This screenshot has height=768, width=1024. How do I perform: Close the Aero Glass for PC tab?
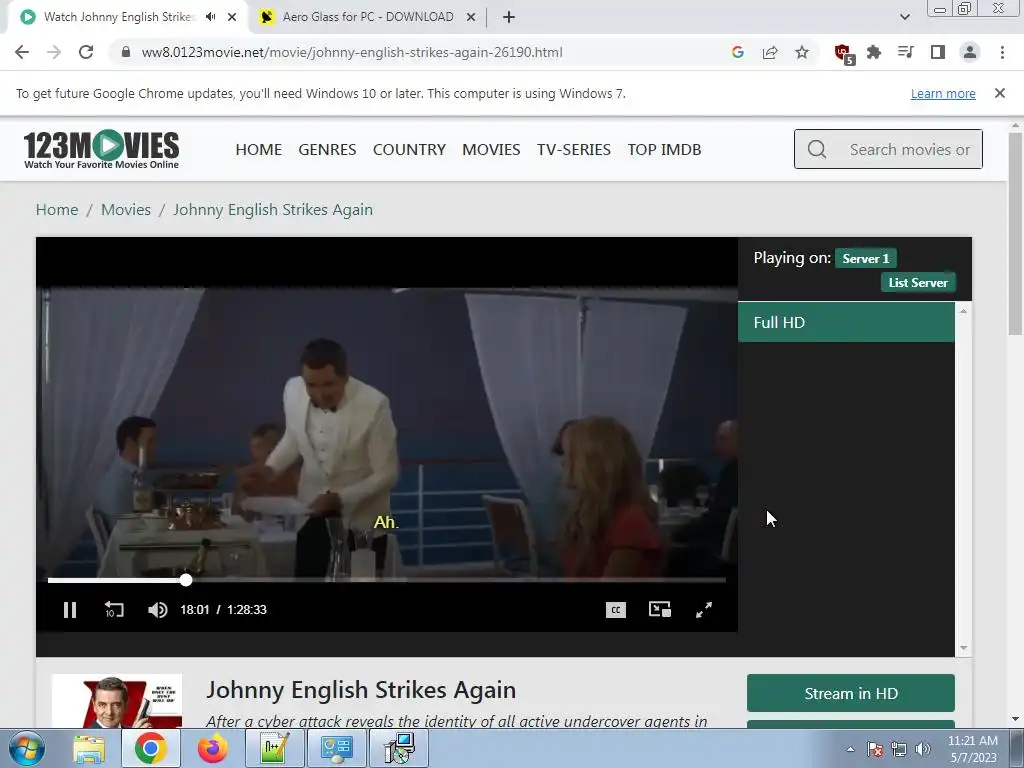point(471,17)
